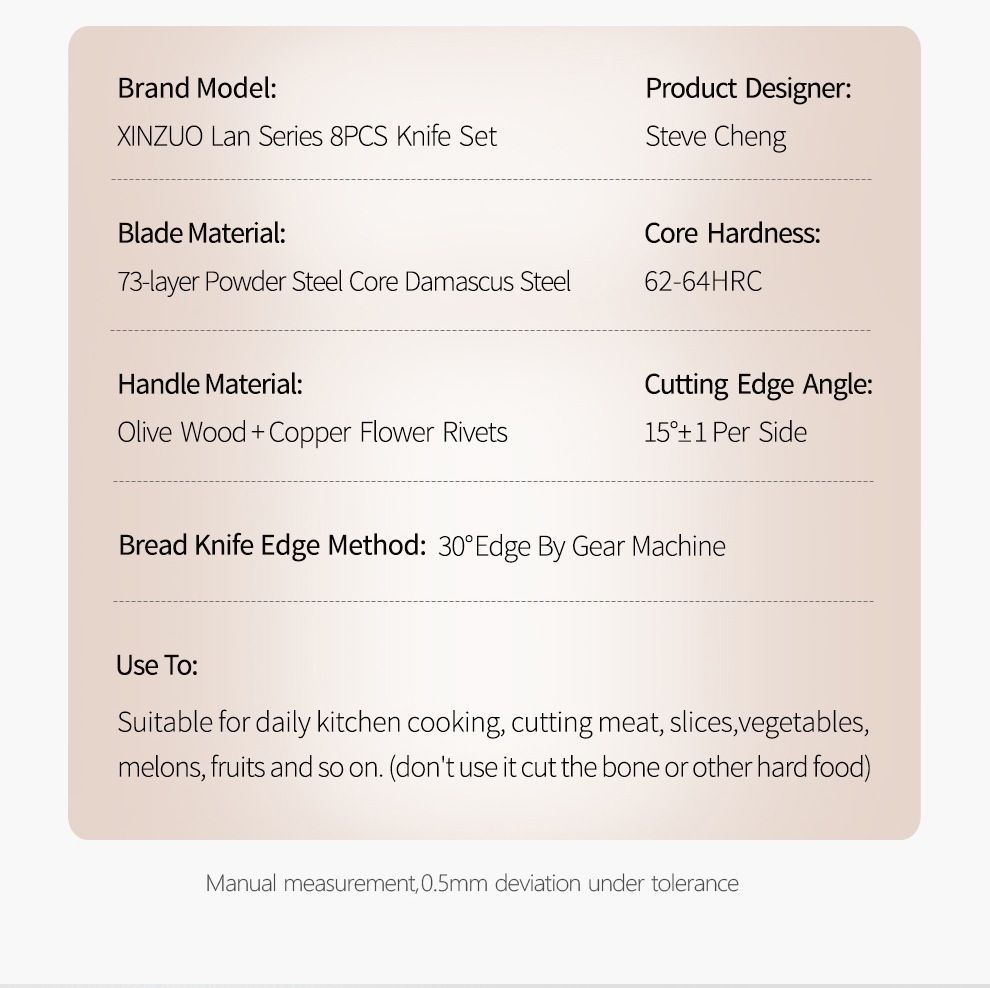Click the "Bread Knife Edge Method:" label

point(272,545)
